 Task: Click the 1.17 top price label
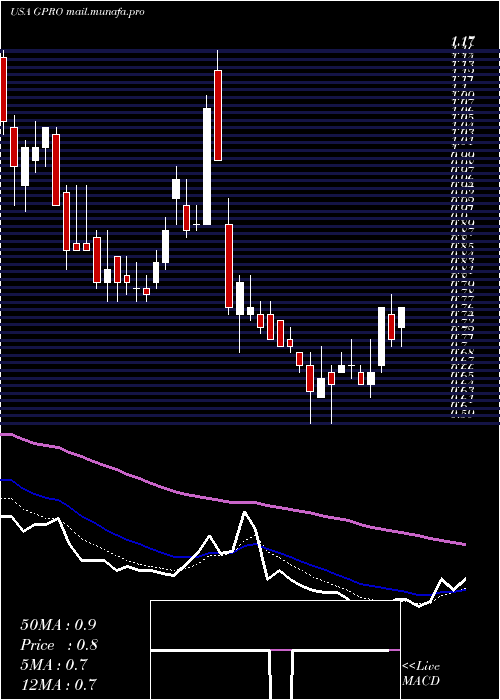462,42
